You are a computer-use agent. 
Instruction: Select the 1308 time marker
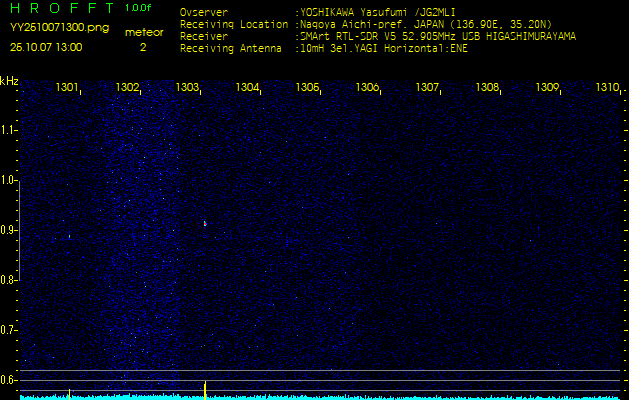point(487,88)
